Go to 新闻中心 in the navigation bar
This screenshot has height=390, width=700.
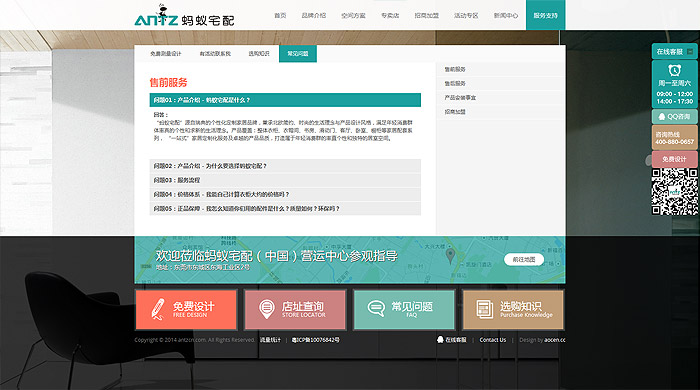point(506,16)
